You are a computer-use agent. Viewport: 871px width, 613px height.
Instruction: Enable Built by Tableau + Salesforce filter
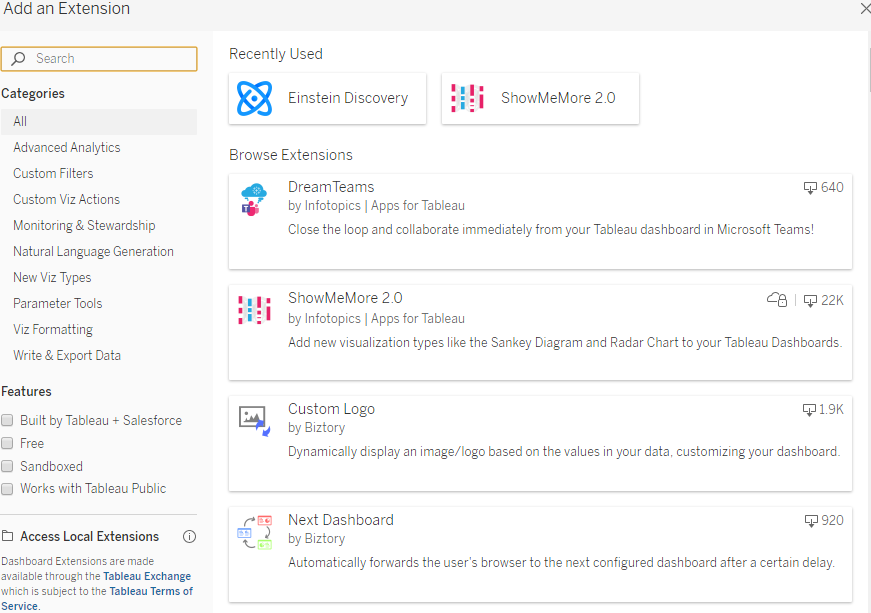pos(7,420)
